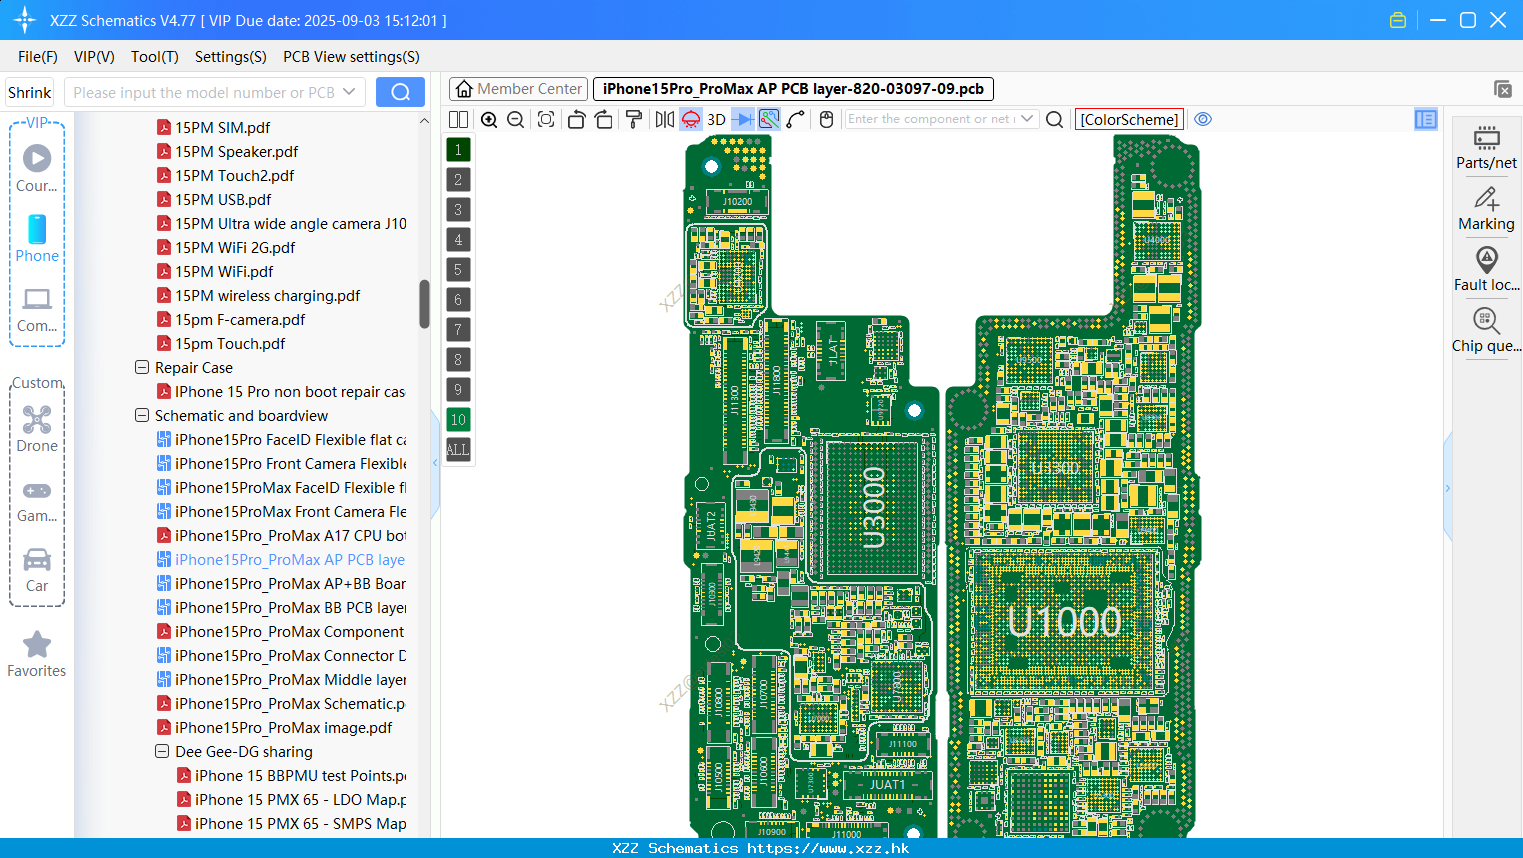Click the zoom out magnifier
Image resolution: width=1523 pixels, height=858 pixels.
(515, 119)
